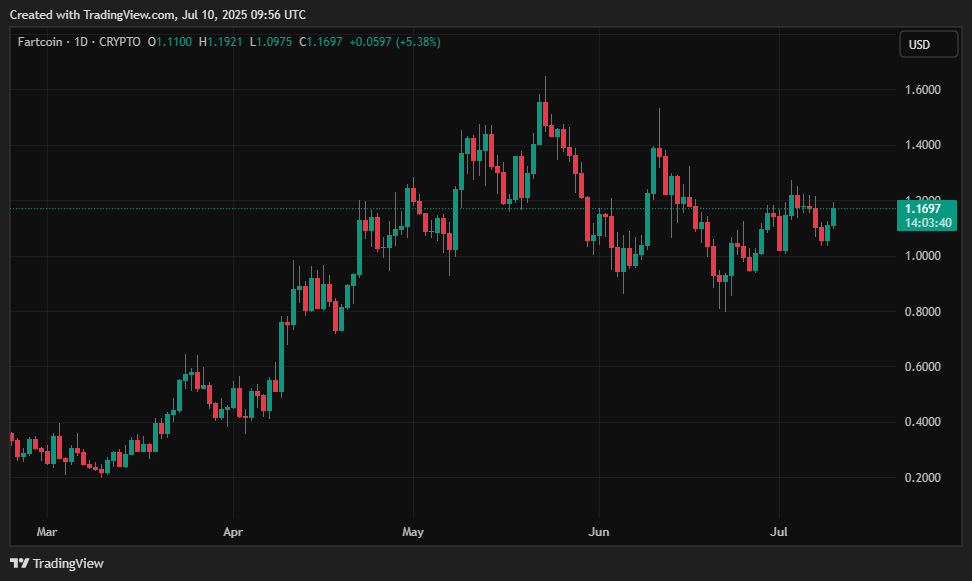
Task: Open the USD currency selector
Action: click(x=918, y=44)
